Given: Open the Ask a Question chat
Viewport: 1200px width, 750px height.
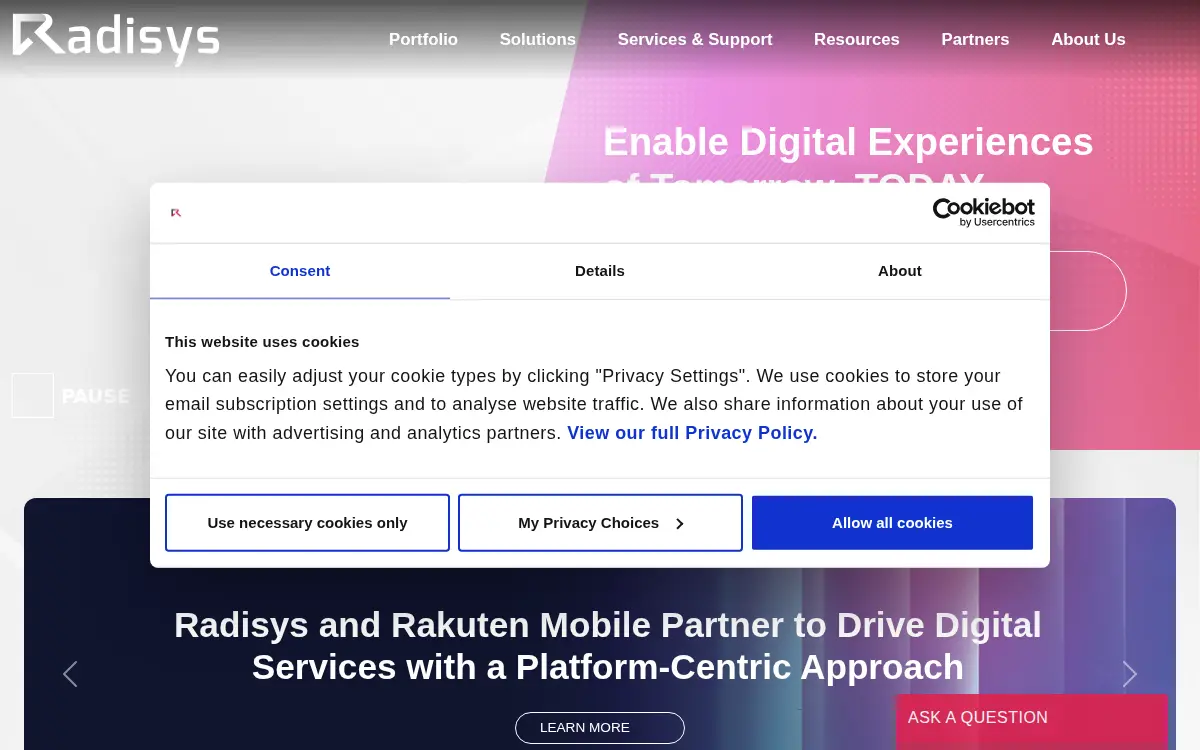Looking at the screenshot, I should tap(1032, 720).
